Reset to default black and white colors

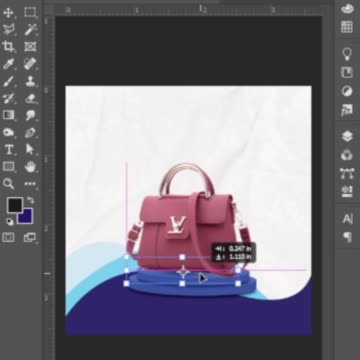tap(10, 221)
